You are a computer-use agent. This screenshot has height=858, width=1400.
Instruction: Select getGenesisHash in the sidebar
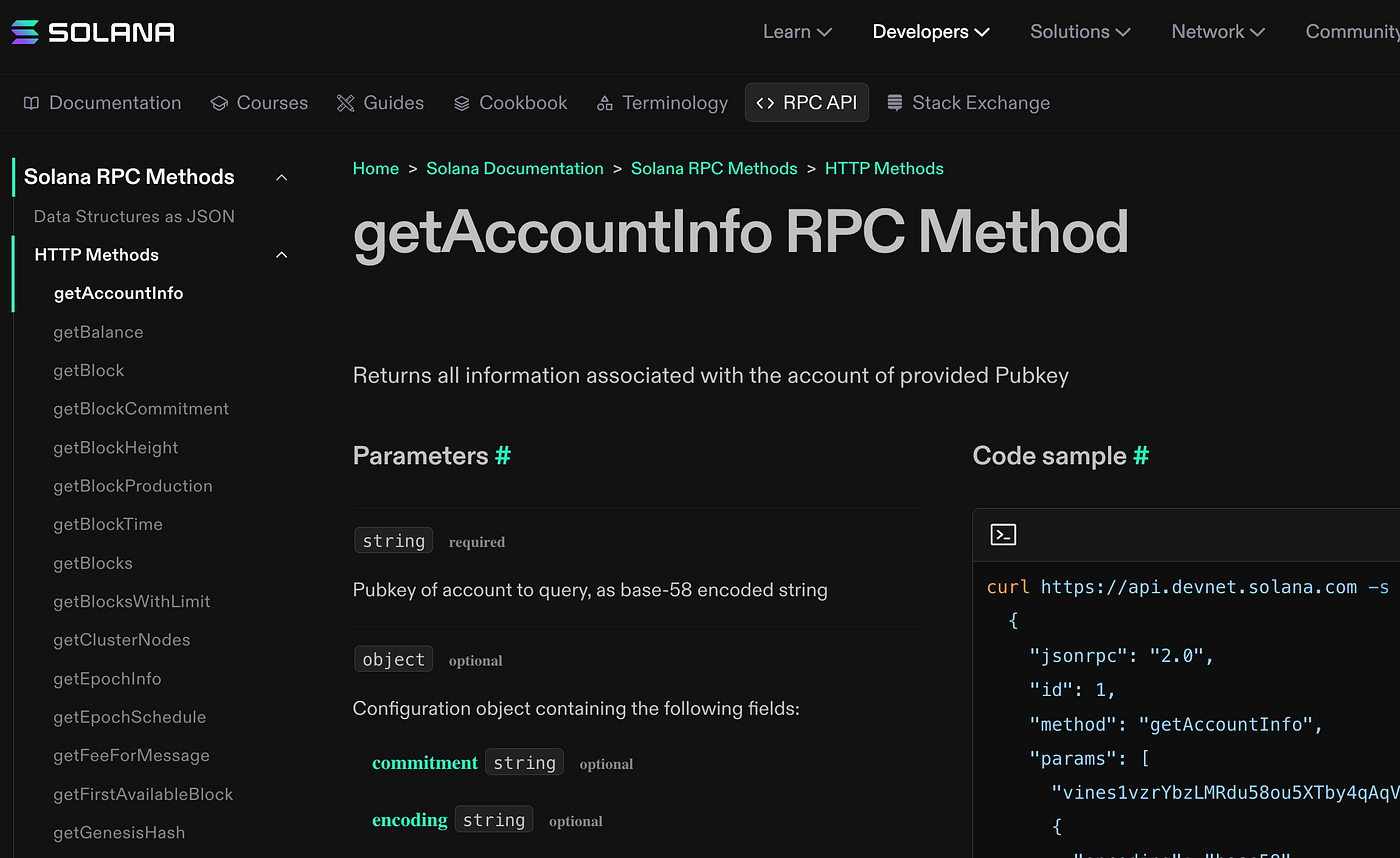point(119,833)
